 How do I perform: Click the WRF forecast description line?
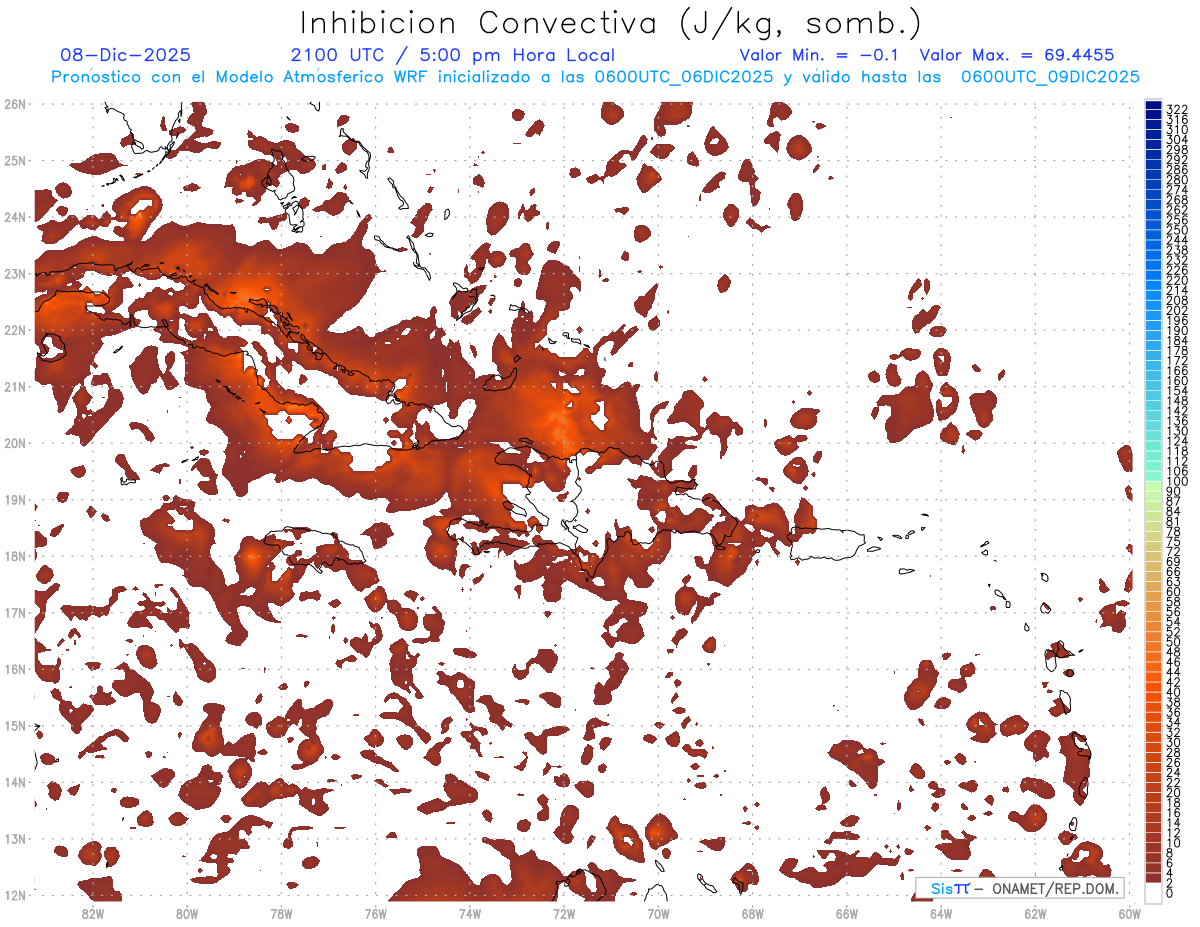pyautogui.click(x=595, y=77)
